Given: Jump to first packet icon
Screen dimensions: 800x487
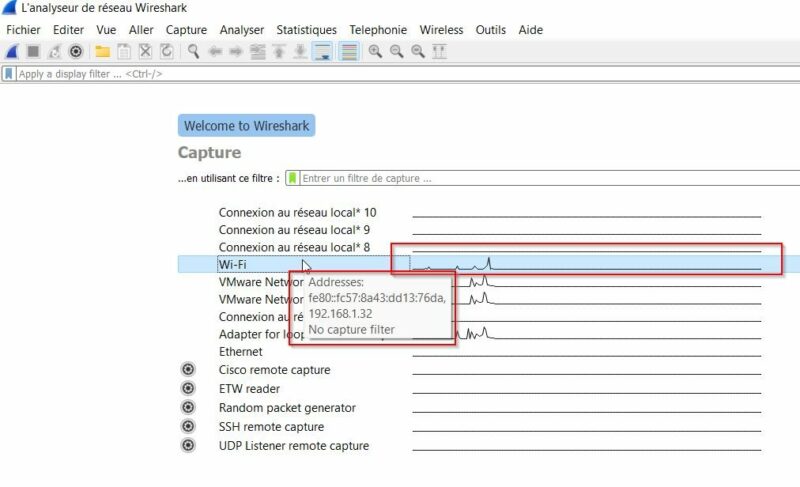Looking at the screenshot, I should coord(279,52).
